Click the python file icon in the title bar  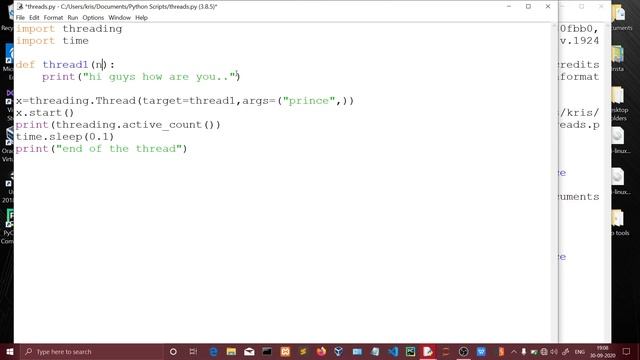[x=20, y=6]
